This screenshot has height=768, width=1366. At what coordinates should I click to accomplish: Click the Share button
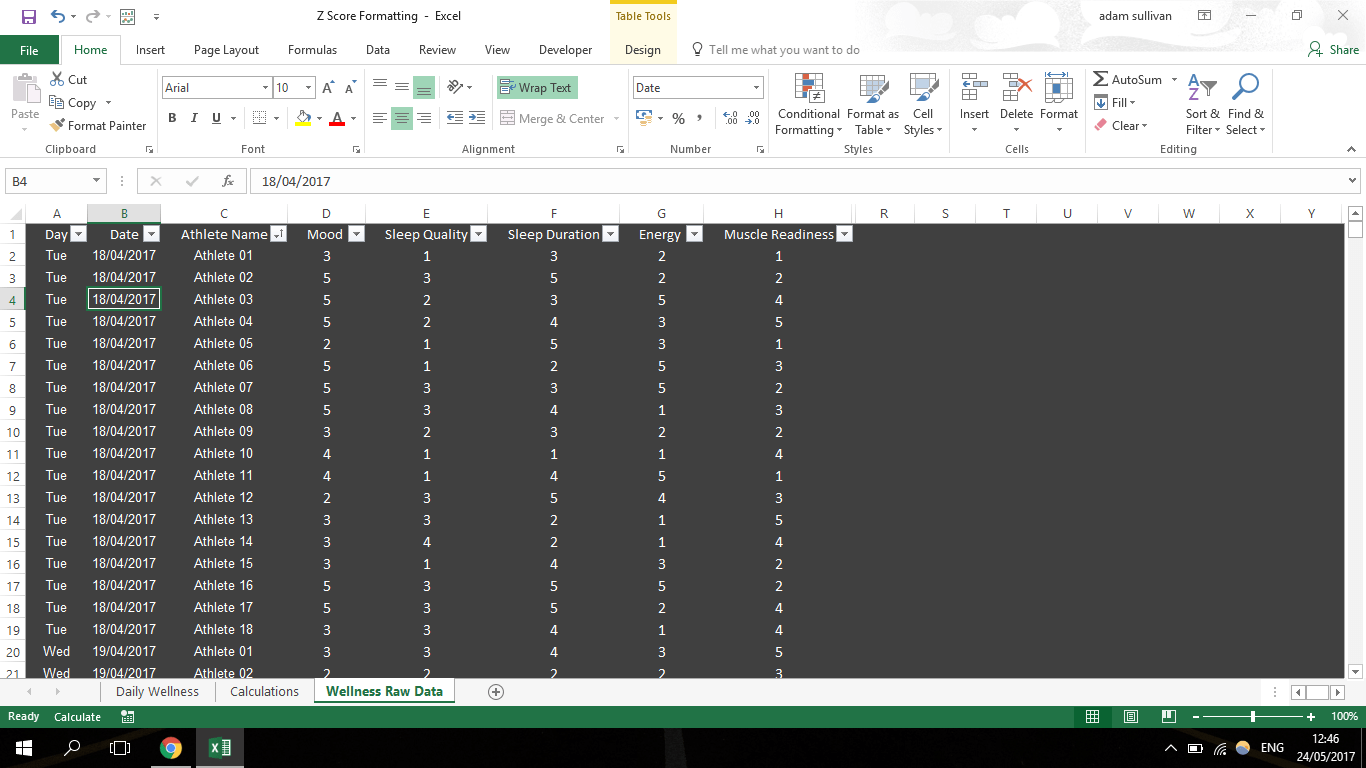coord(1334,50)
